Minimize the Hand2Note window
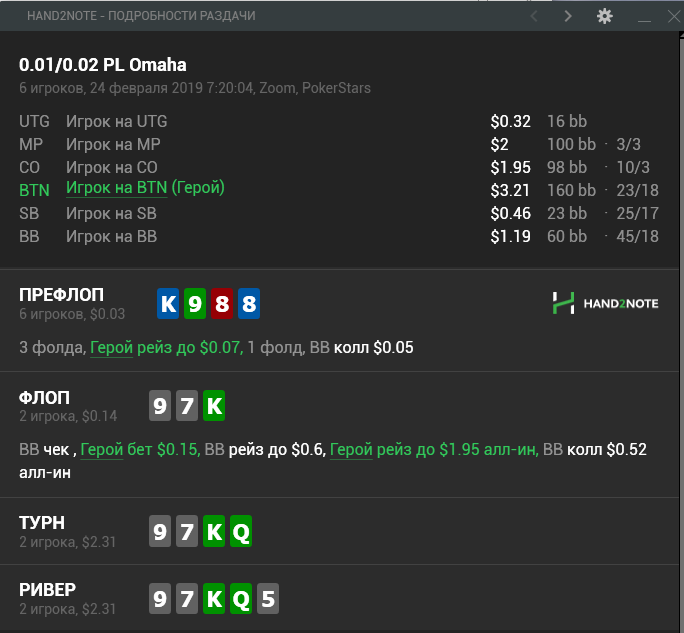 (644, 20)
